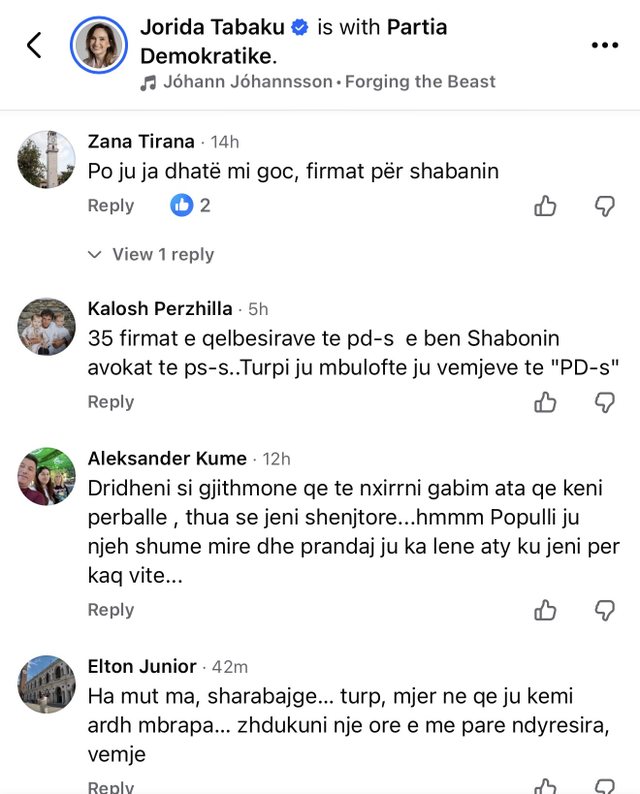The width and height of the screenshot is (640, 794).
Task: Reply to Kalosh Perzhilla's comment
Action: click(x=110, y=401)
